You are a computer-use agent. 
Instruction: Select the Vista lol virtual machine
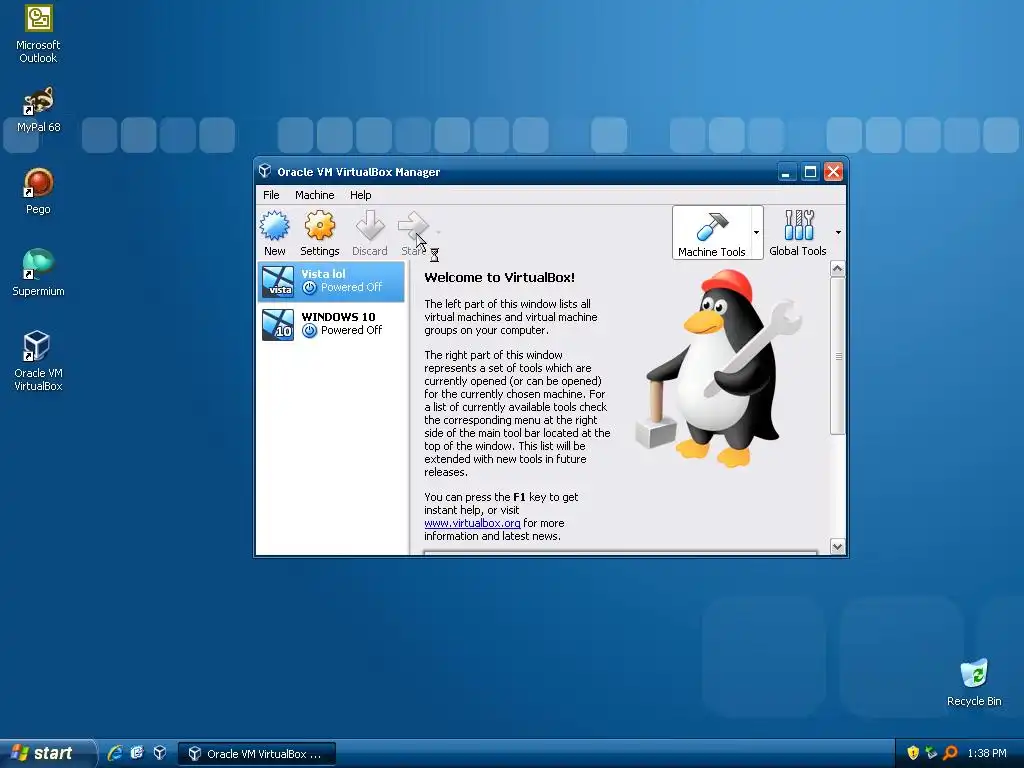331,281
